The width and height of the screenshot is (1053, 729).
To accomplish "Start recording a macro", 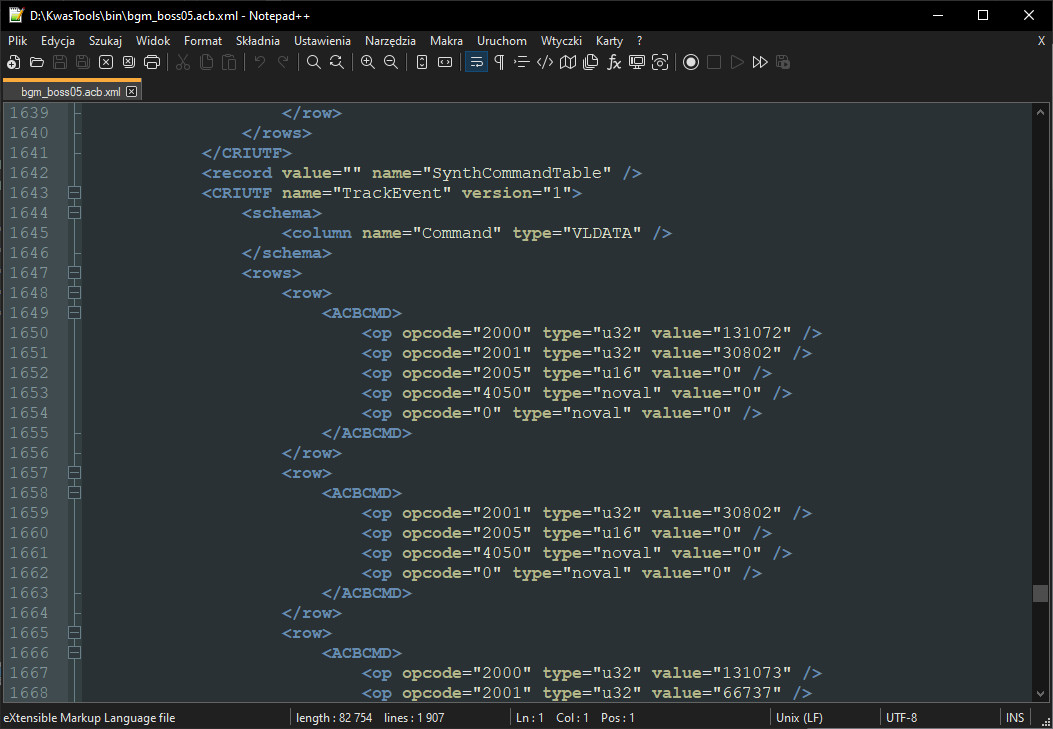I will click(691, 61).
